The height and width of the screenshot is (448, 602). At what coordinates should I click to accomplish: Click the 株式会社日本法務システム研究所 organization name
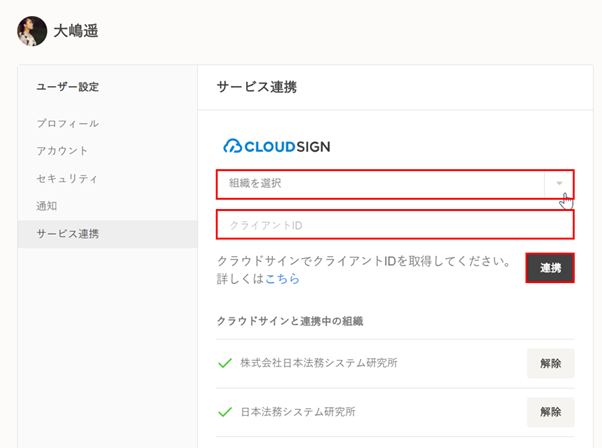pyautogui.click(x=326, y=363)
